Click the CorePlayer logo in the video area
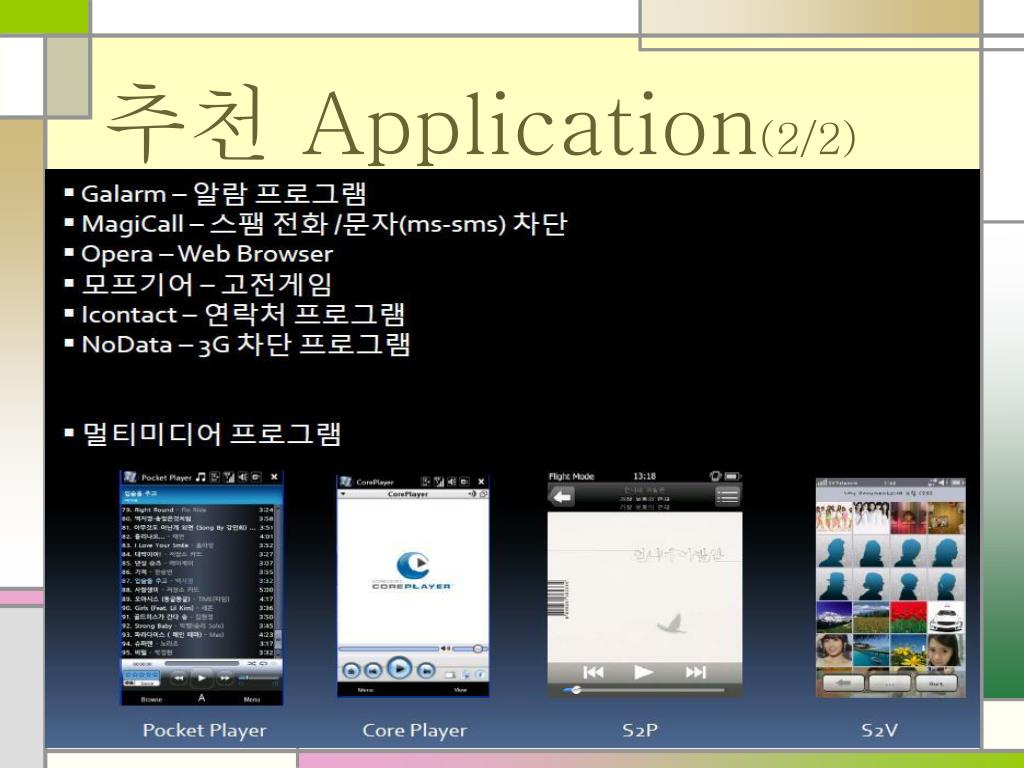Screen dimensions: 1024x768 [x=413, y=571]
